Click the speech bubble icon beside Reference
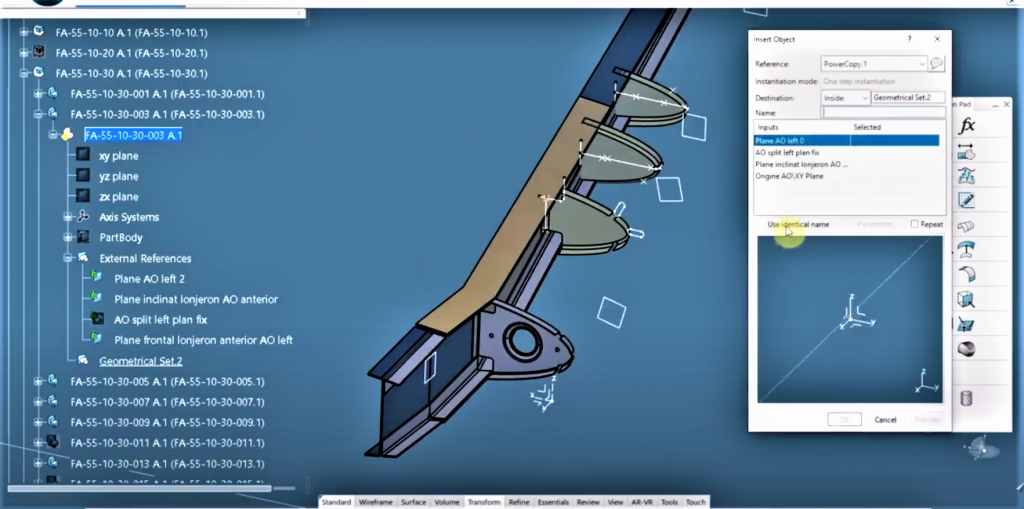This screenshot has height=509, width=1024. coord(937,64)
